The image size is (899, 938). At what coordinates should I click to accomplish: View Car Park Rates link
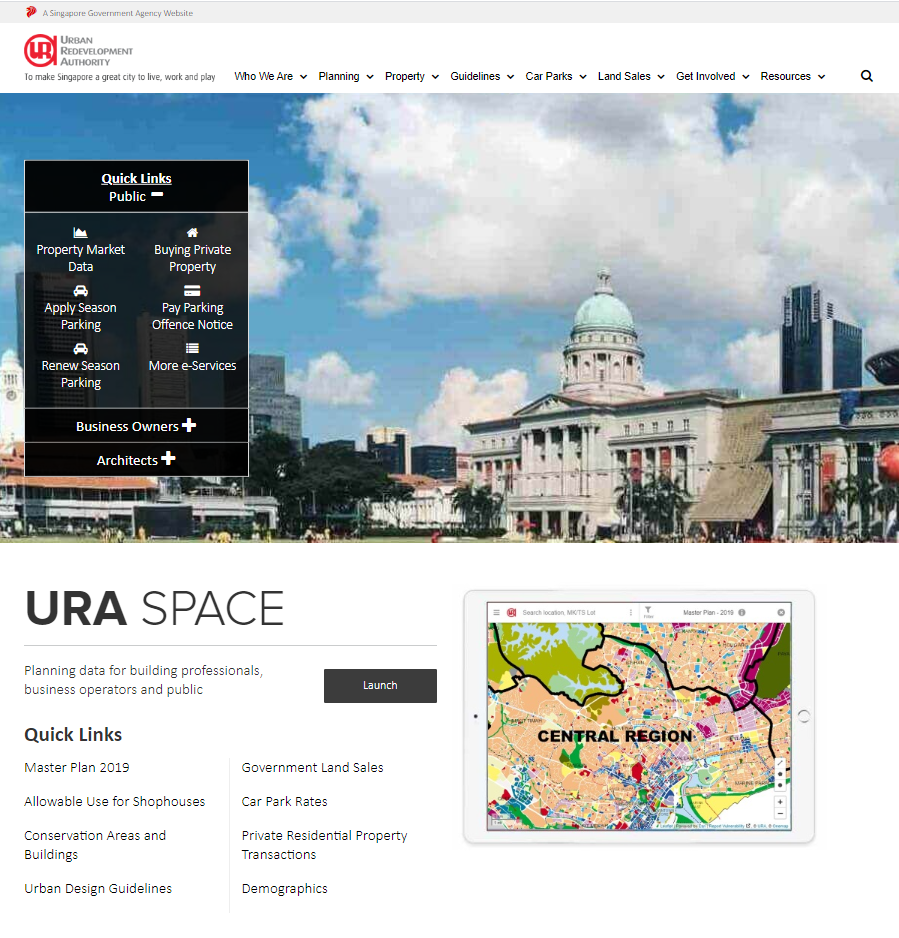click(285, 802)
